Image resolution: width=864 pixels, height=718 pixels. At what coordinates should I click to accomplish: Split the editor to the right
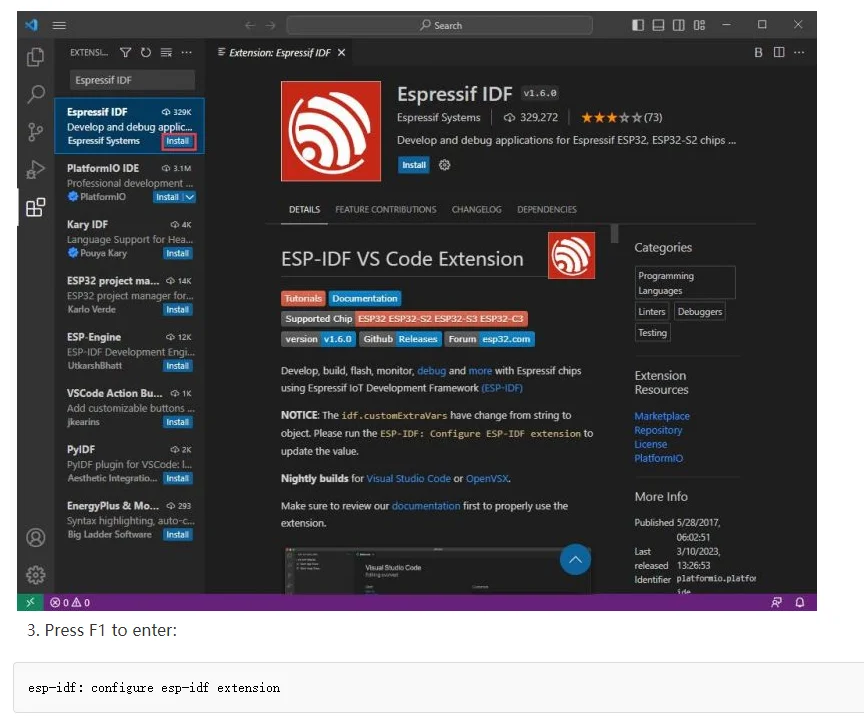coord(779,52)
